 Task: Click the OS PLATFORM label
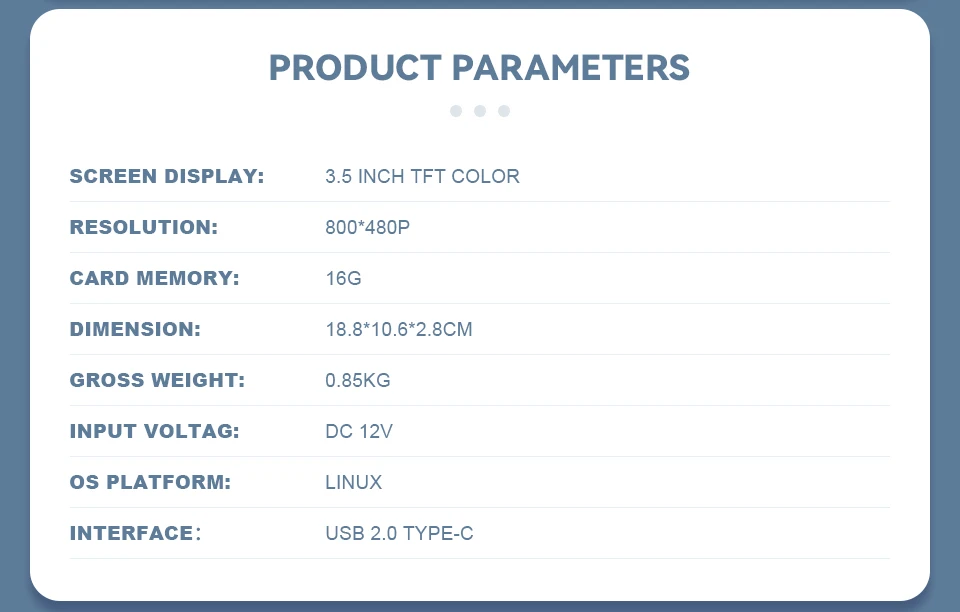pyautogui.click(x=151, y=482)
